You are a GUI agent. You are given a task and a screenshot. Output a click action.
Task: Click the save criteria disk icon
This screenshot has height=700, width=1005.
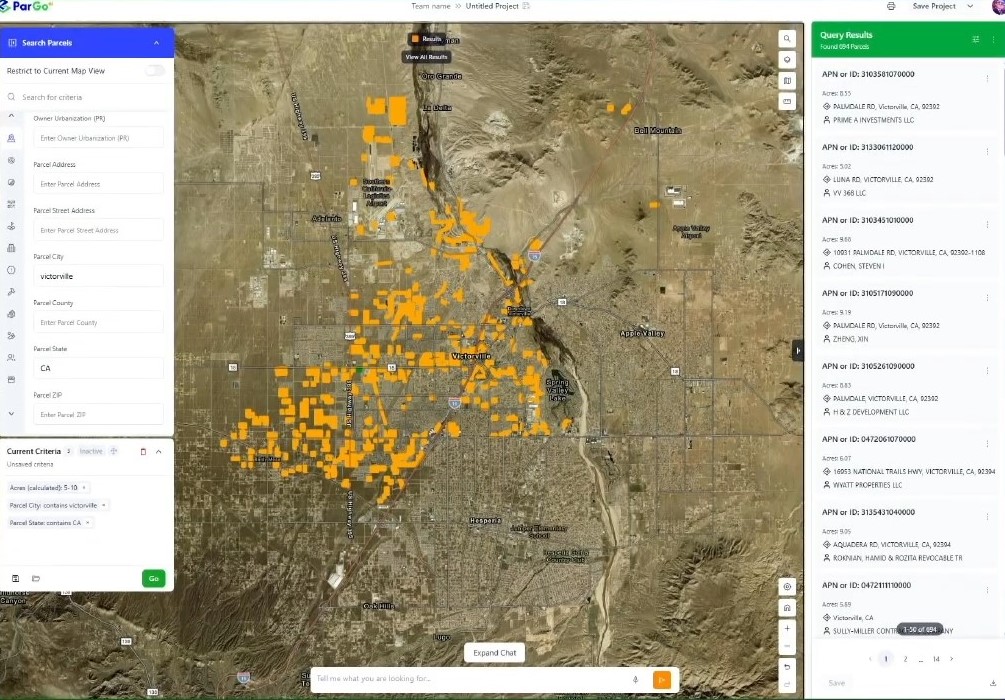pos(16,578)
